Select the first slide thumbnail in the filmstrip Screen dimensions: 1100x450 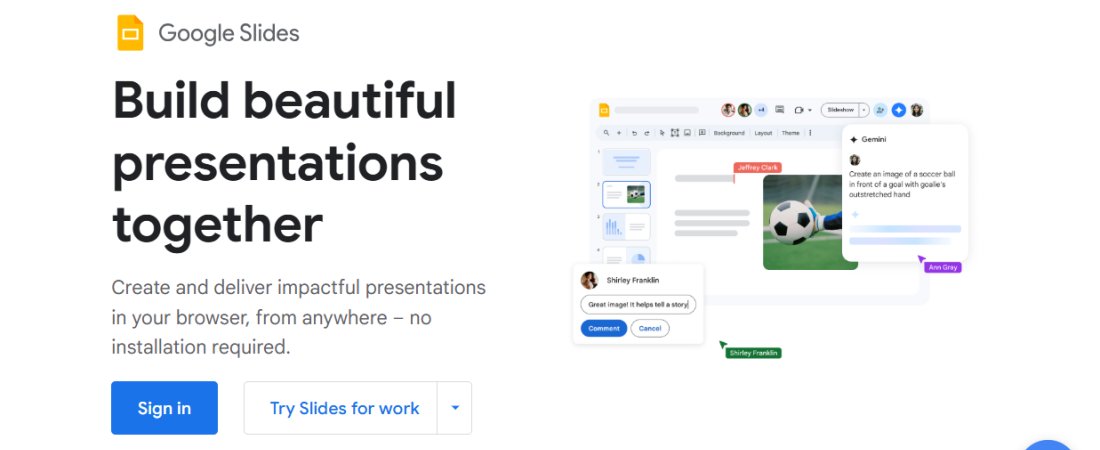click(626, 161)
